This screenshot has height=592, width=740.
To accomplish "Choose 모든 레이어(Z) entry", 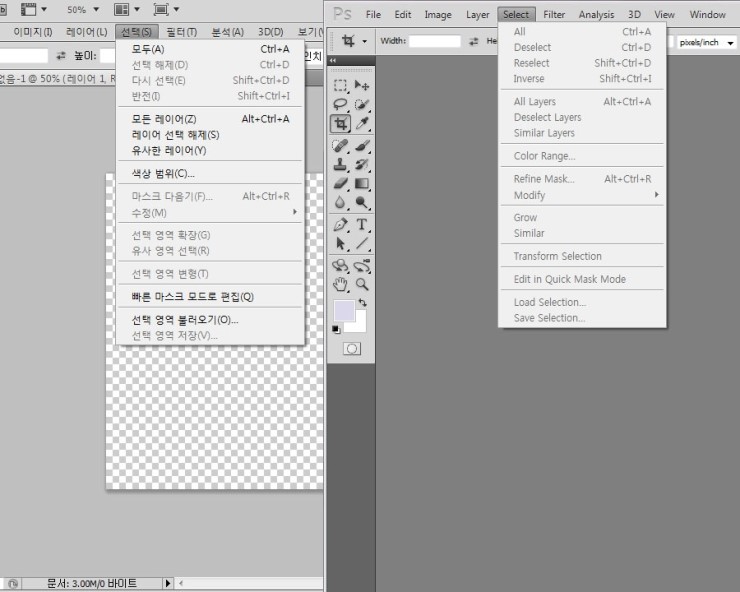I will tap(210, 119).
